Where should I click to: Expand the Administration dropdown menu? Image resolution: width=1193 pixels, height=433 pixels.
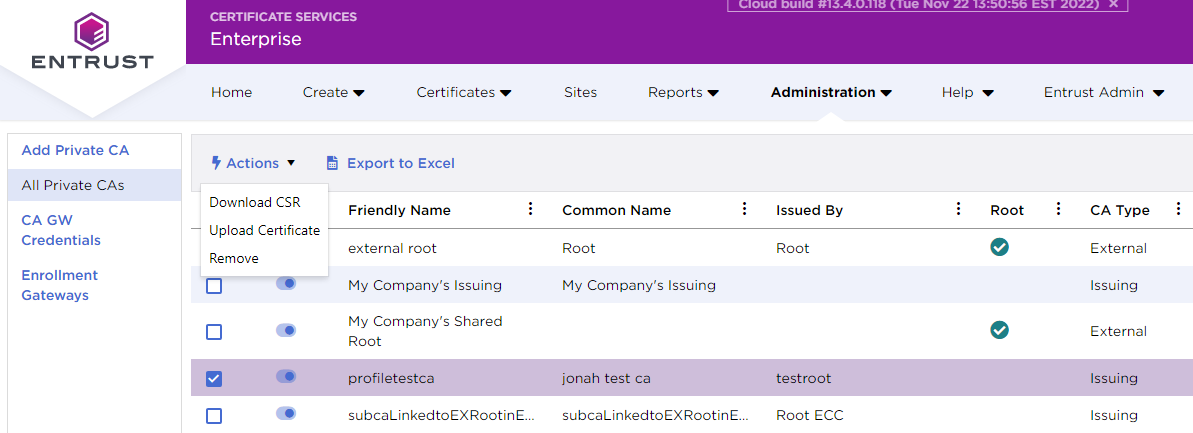(830, 92)
